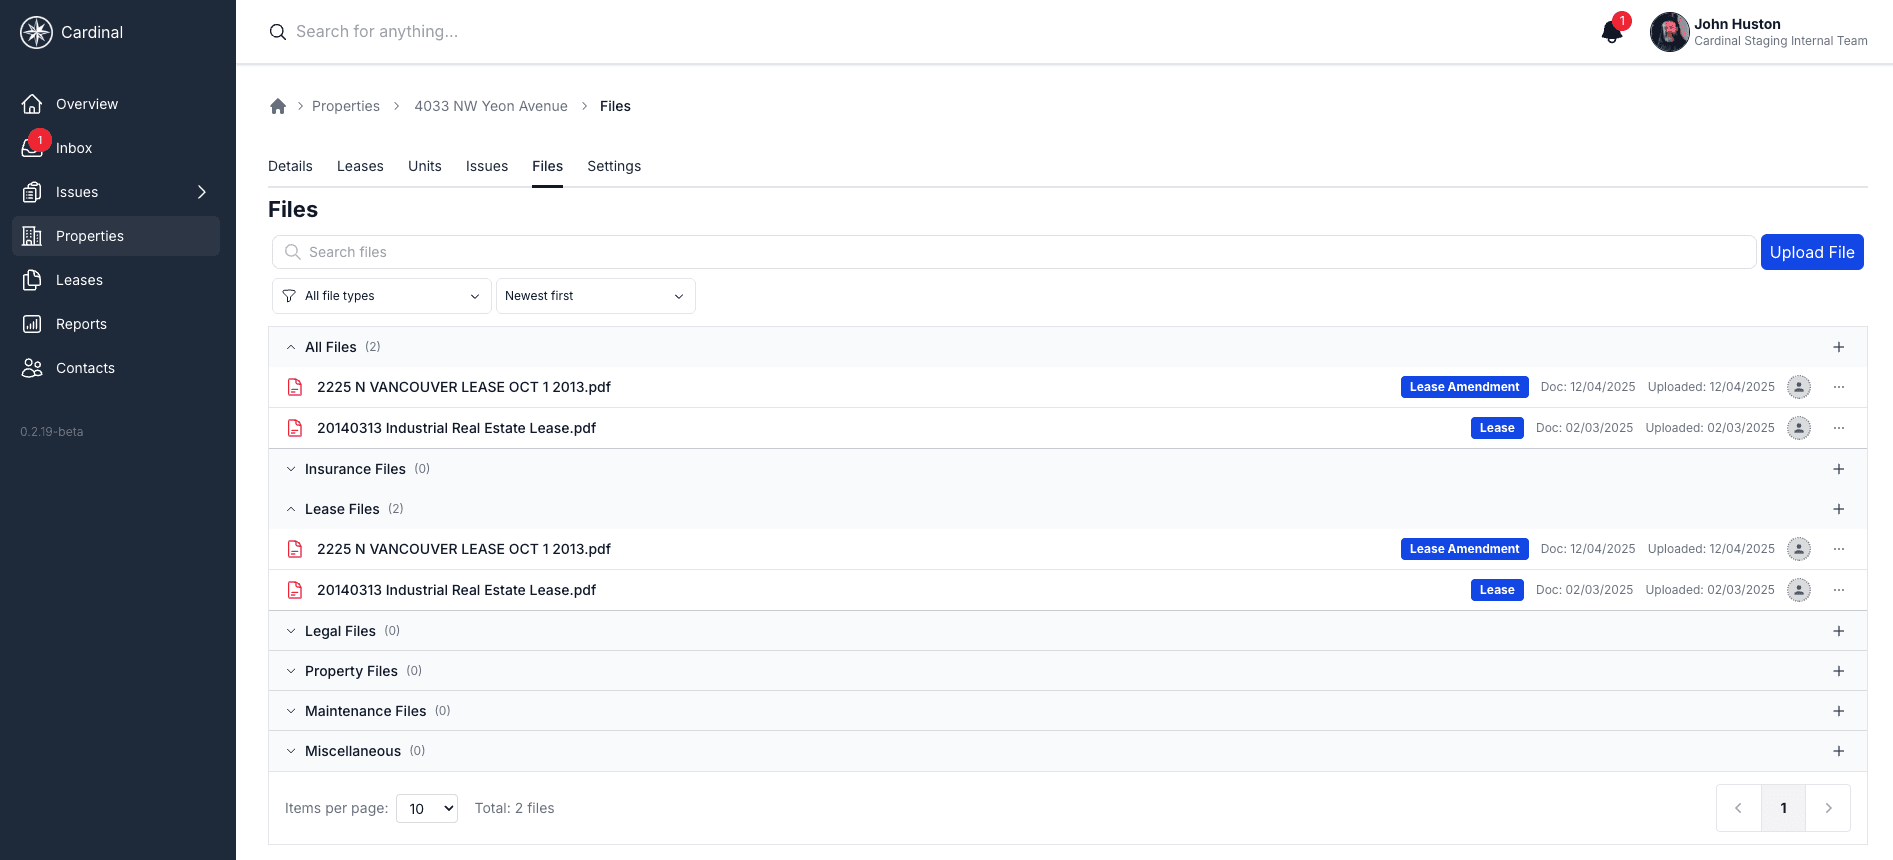Image resolution: width=1893 pixels, height=860 pixels.
Task: Open Reports in the sidebar
Action: click(x=116, y=324)
